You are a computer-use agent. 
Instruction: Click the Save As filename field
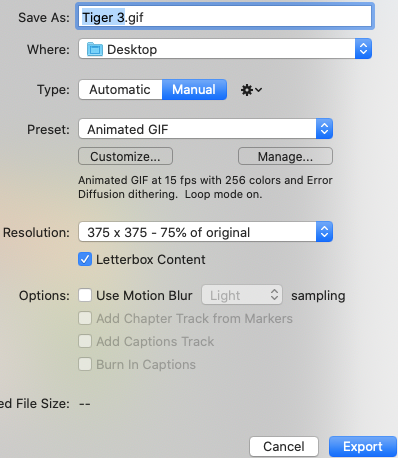click(225, 17)
